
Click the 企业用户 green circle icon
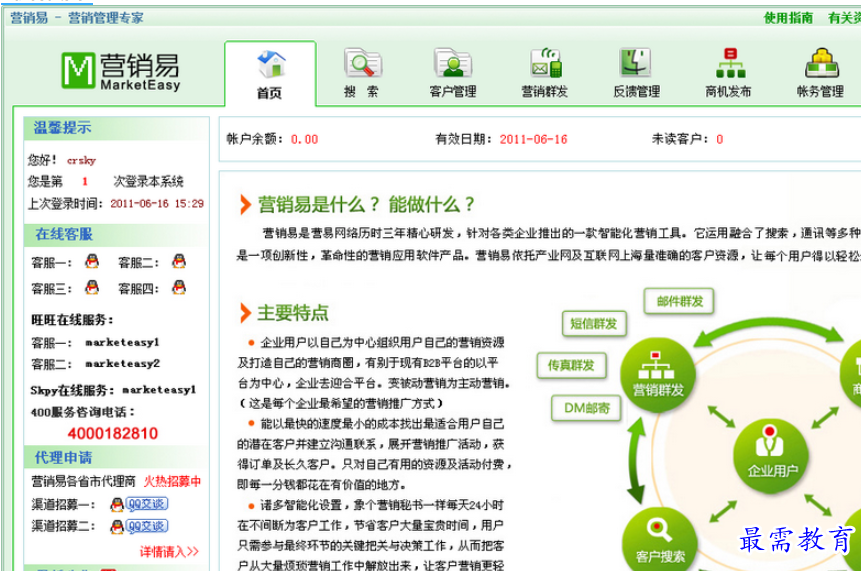(x=771, y=456)
